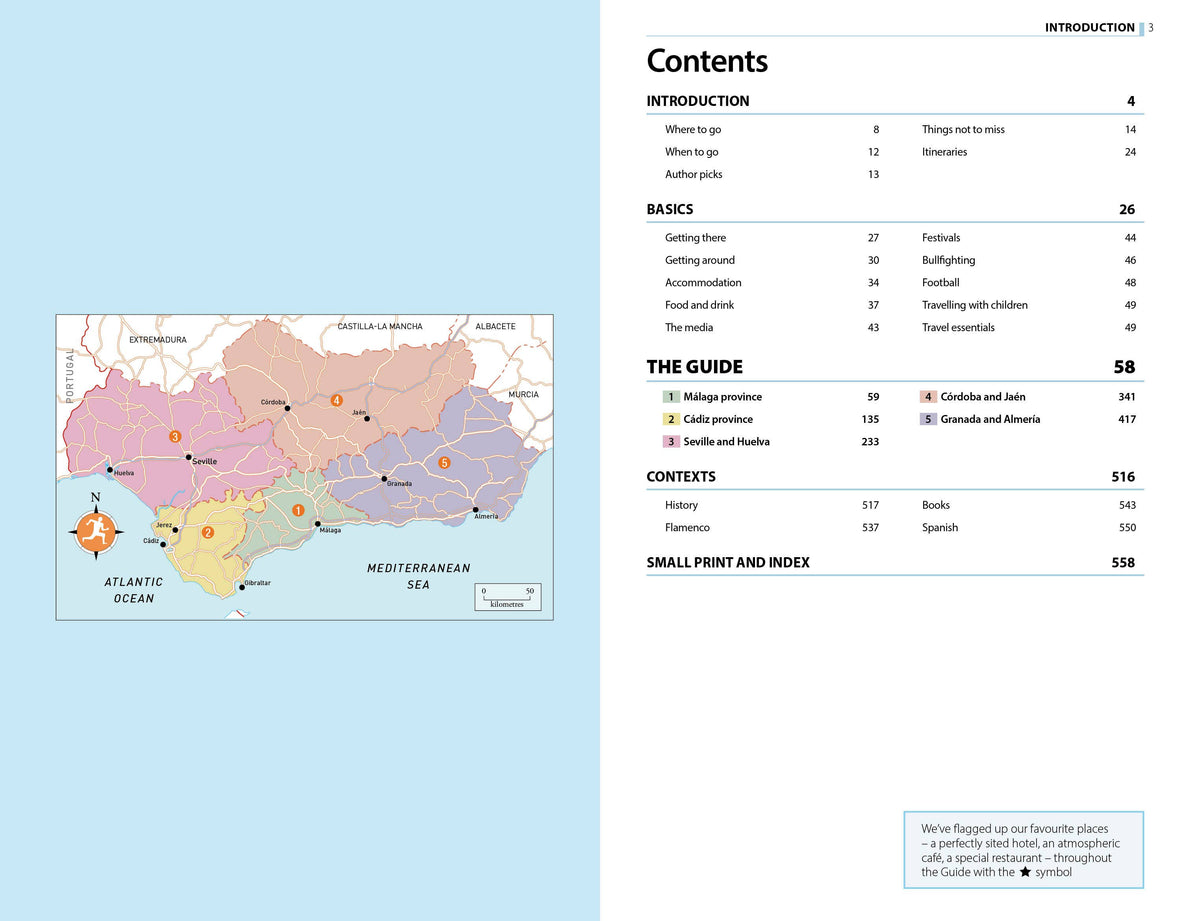
Task: Click orange region marker 5 near Granada
Action: click(444, 462)
